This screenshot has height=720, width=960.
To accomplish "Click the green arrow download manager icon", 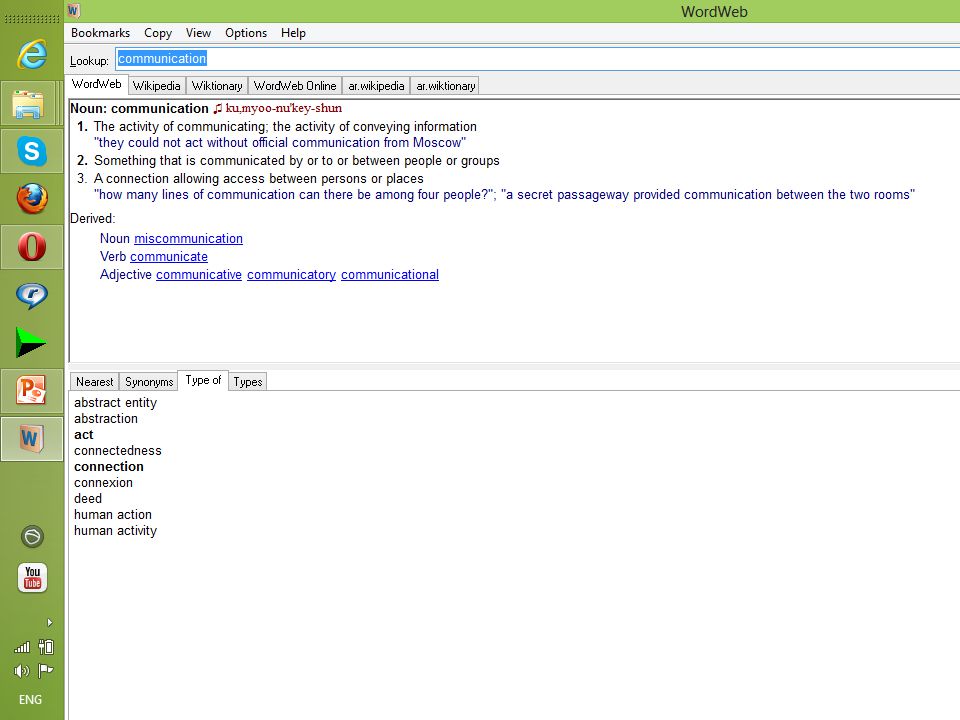I will click(31, 342).
